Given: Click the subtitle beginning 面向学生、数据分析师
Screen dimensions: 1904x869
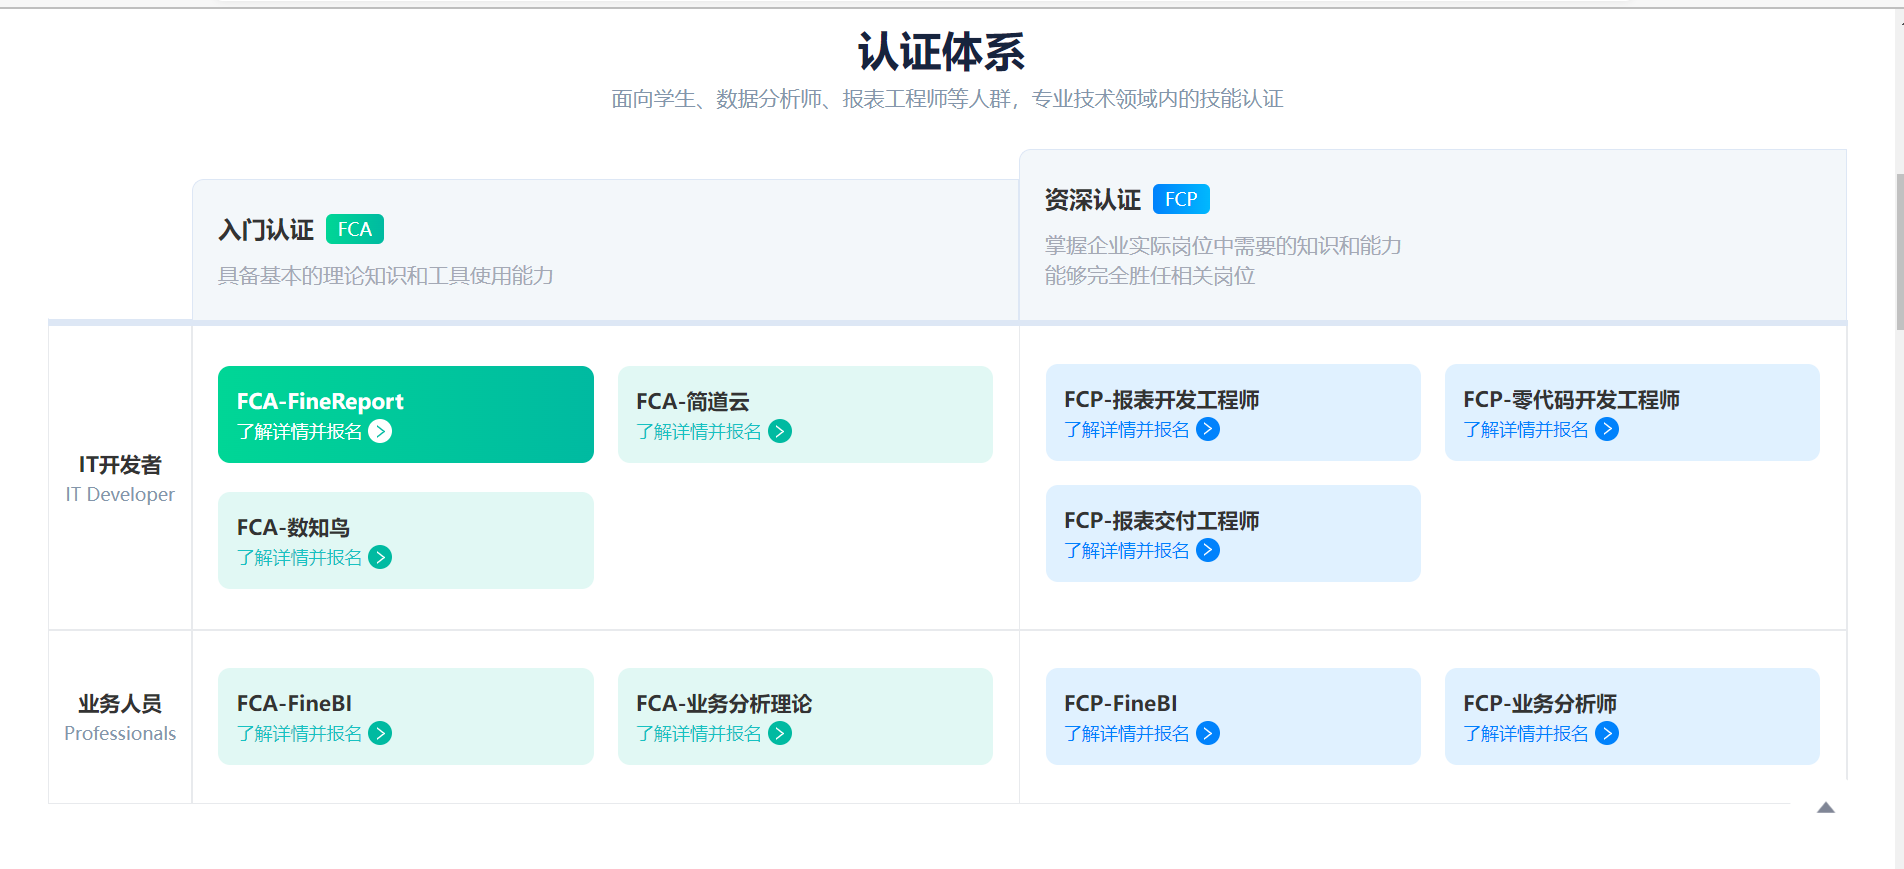Looking at the screenshot, I should 948,99.
